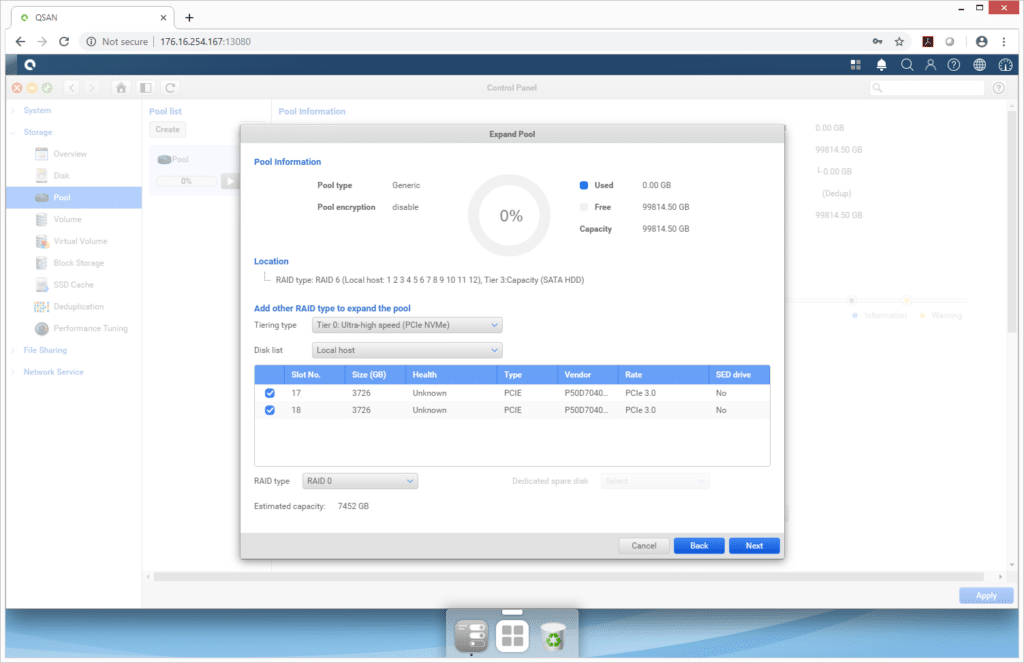
Task: Open Deduplication in sidebar
Action: (78, 306)
